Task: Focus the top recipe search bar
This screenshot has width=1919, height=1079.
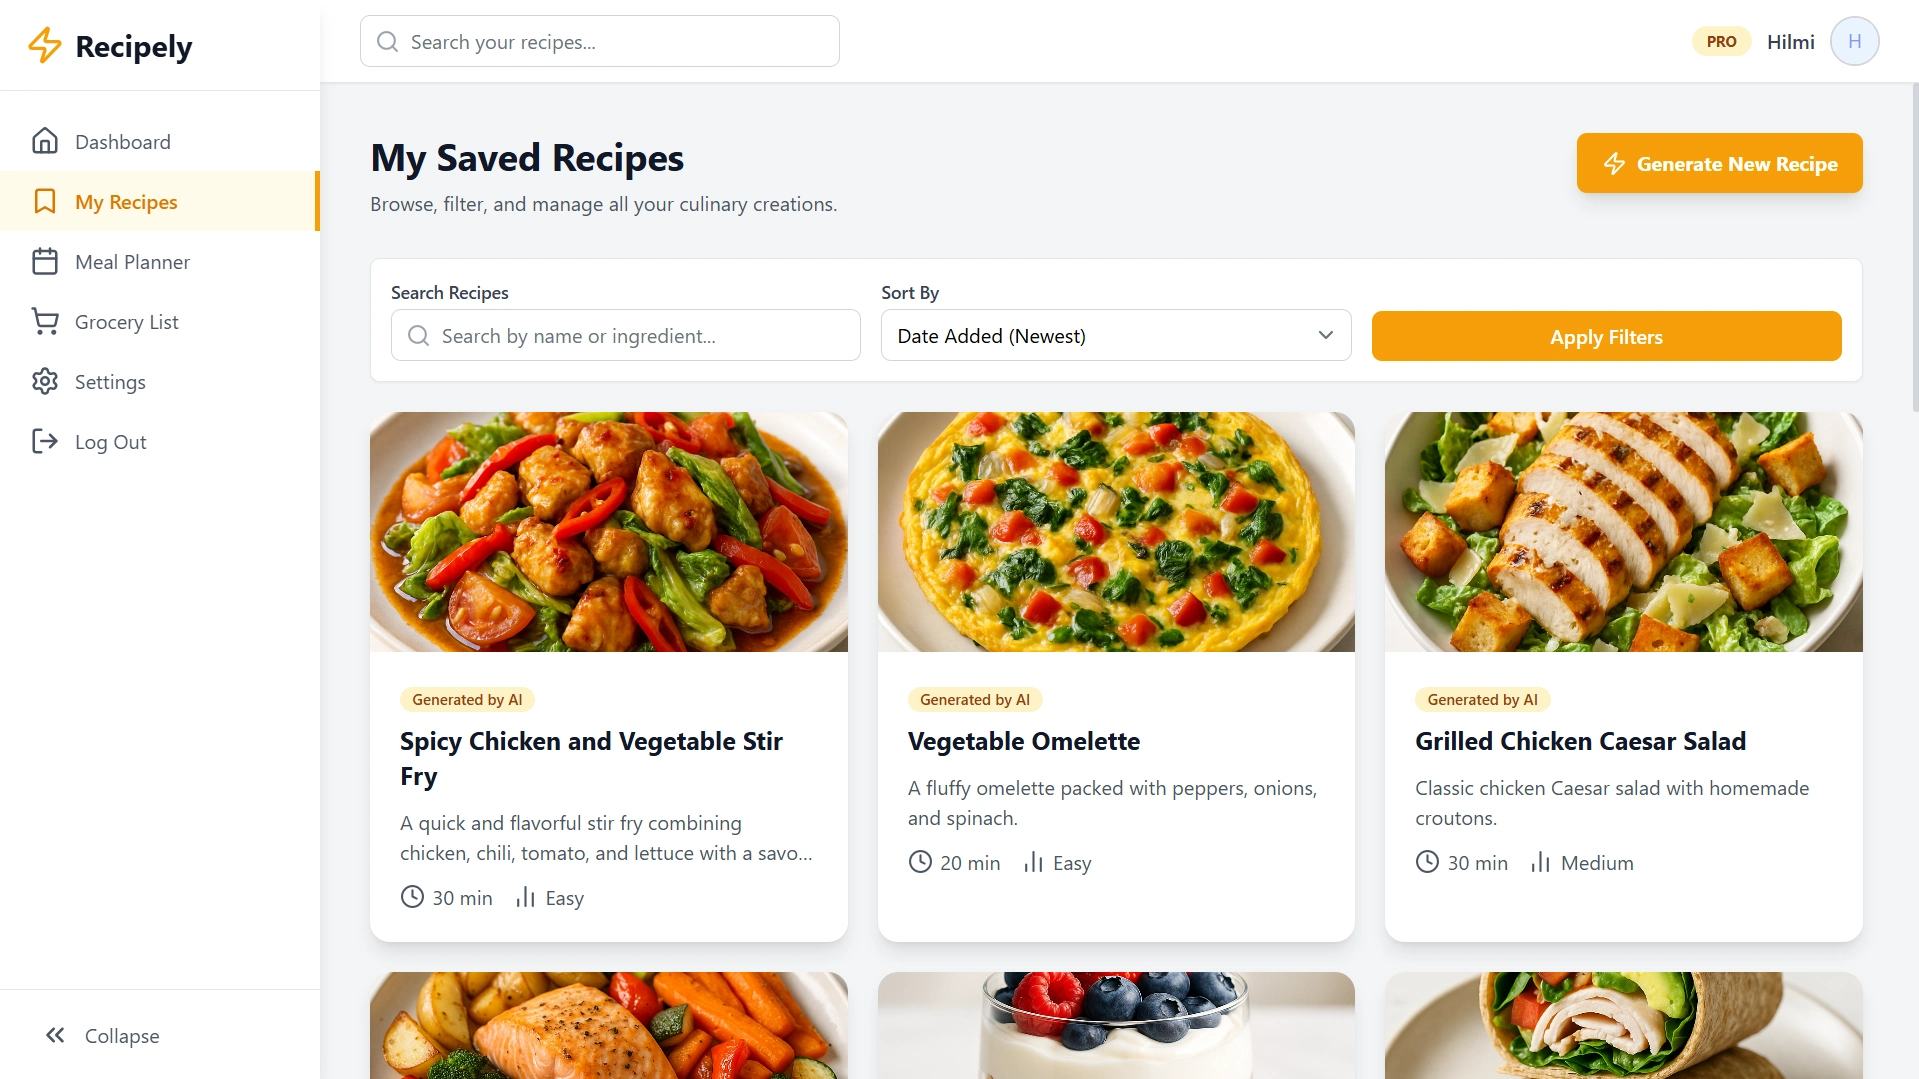Action: pyautogui.click(x=600, y=42)
